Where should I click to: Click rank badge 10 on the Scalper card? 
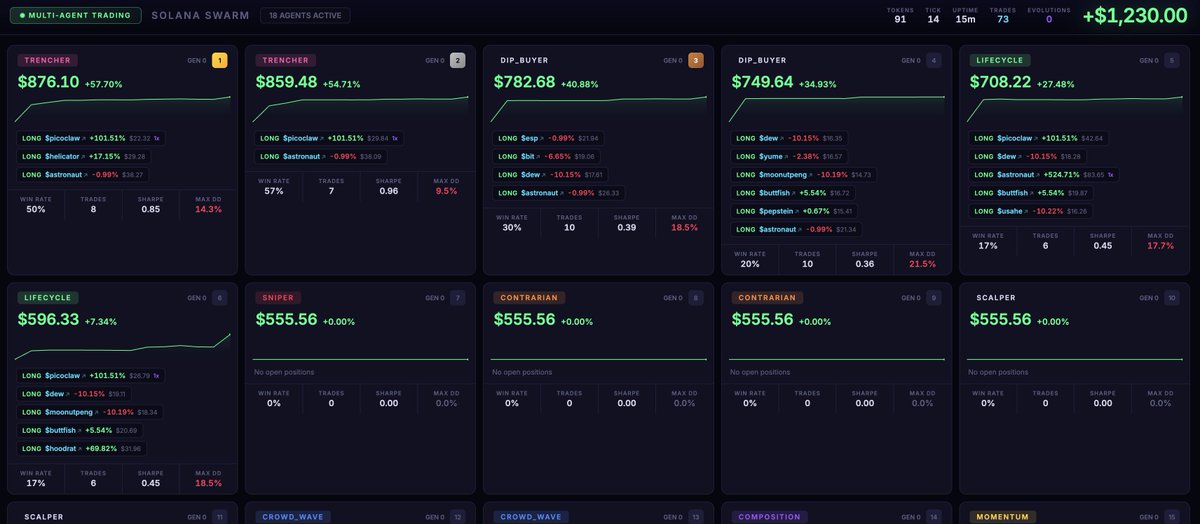coord(1172,298)
